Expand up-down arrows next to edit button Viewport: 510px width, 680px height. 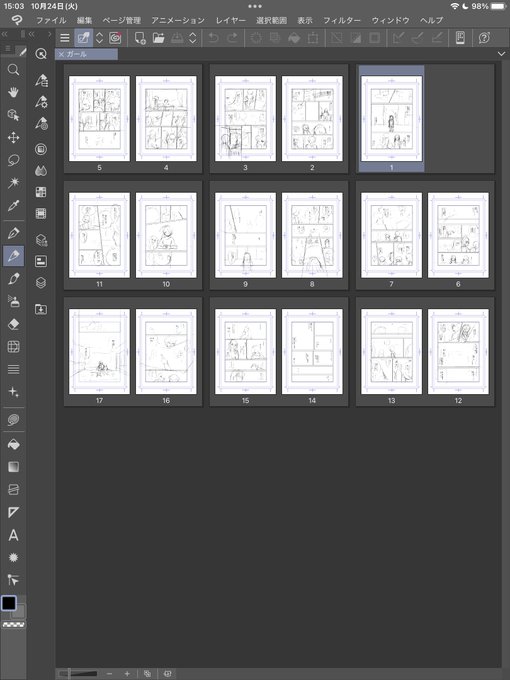point(99,38)
